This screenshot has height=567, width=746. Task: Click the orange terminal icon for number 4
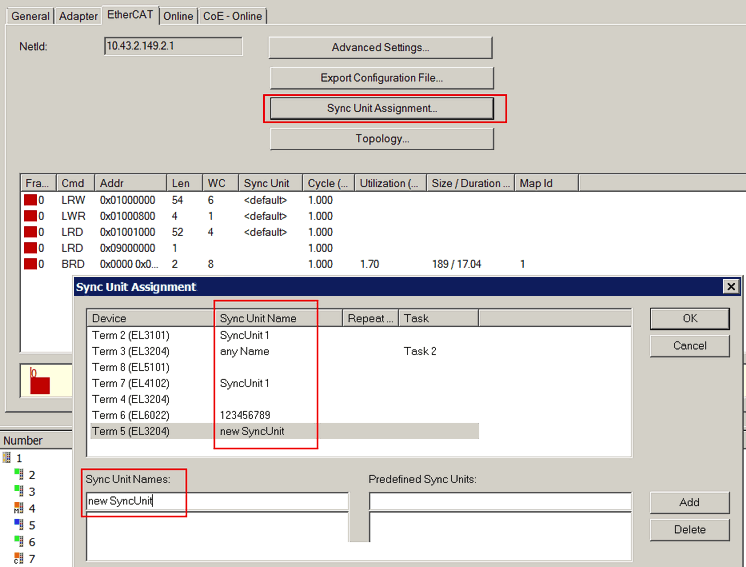coord(18,508)
